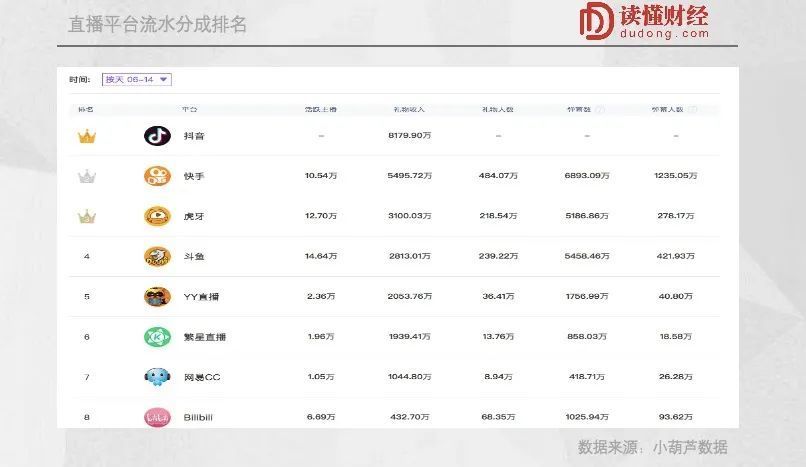
Task: Select the 虎牙 platform name
Action: (194, 216)
